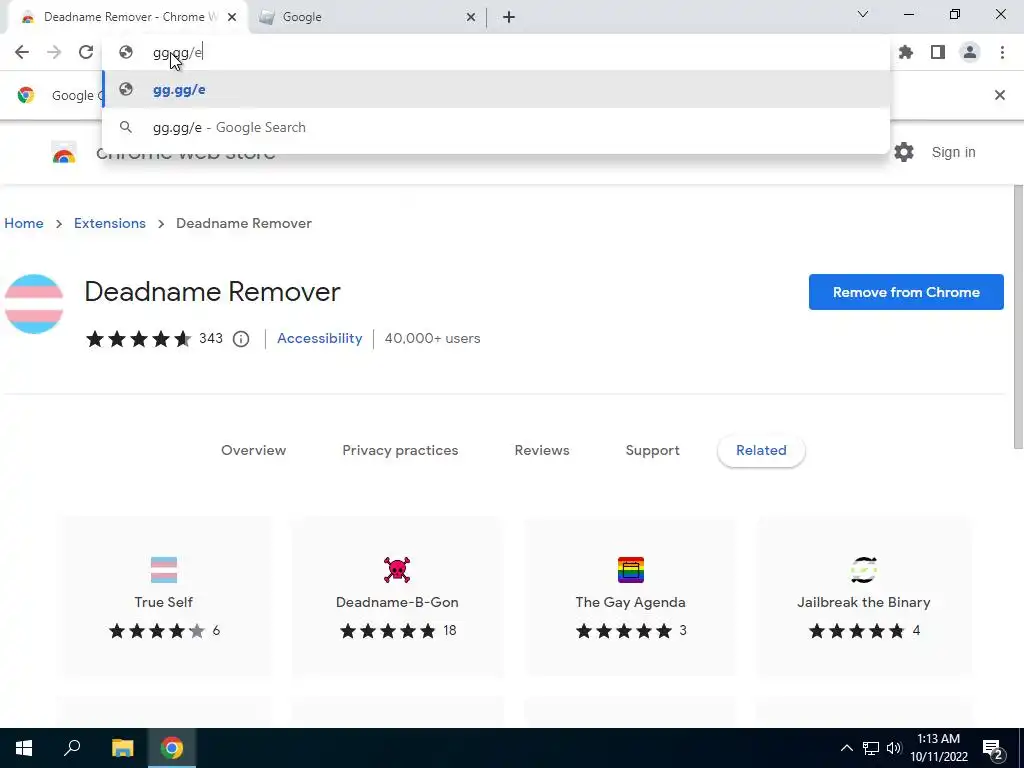Click the address bar input

click(x=496, y=52)
